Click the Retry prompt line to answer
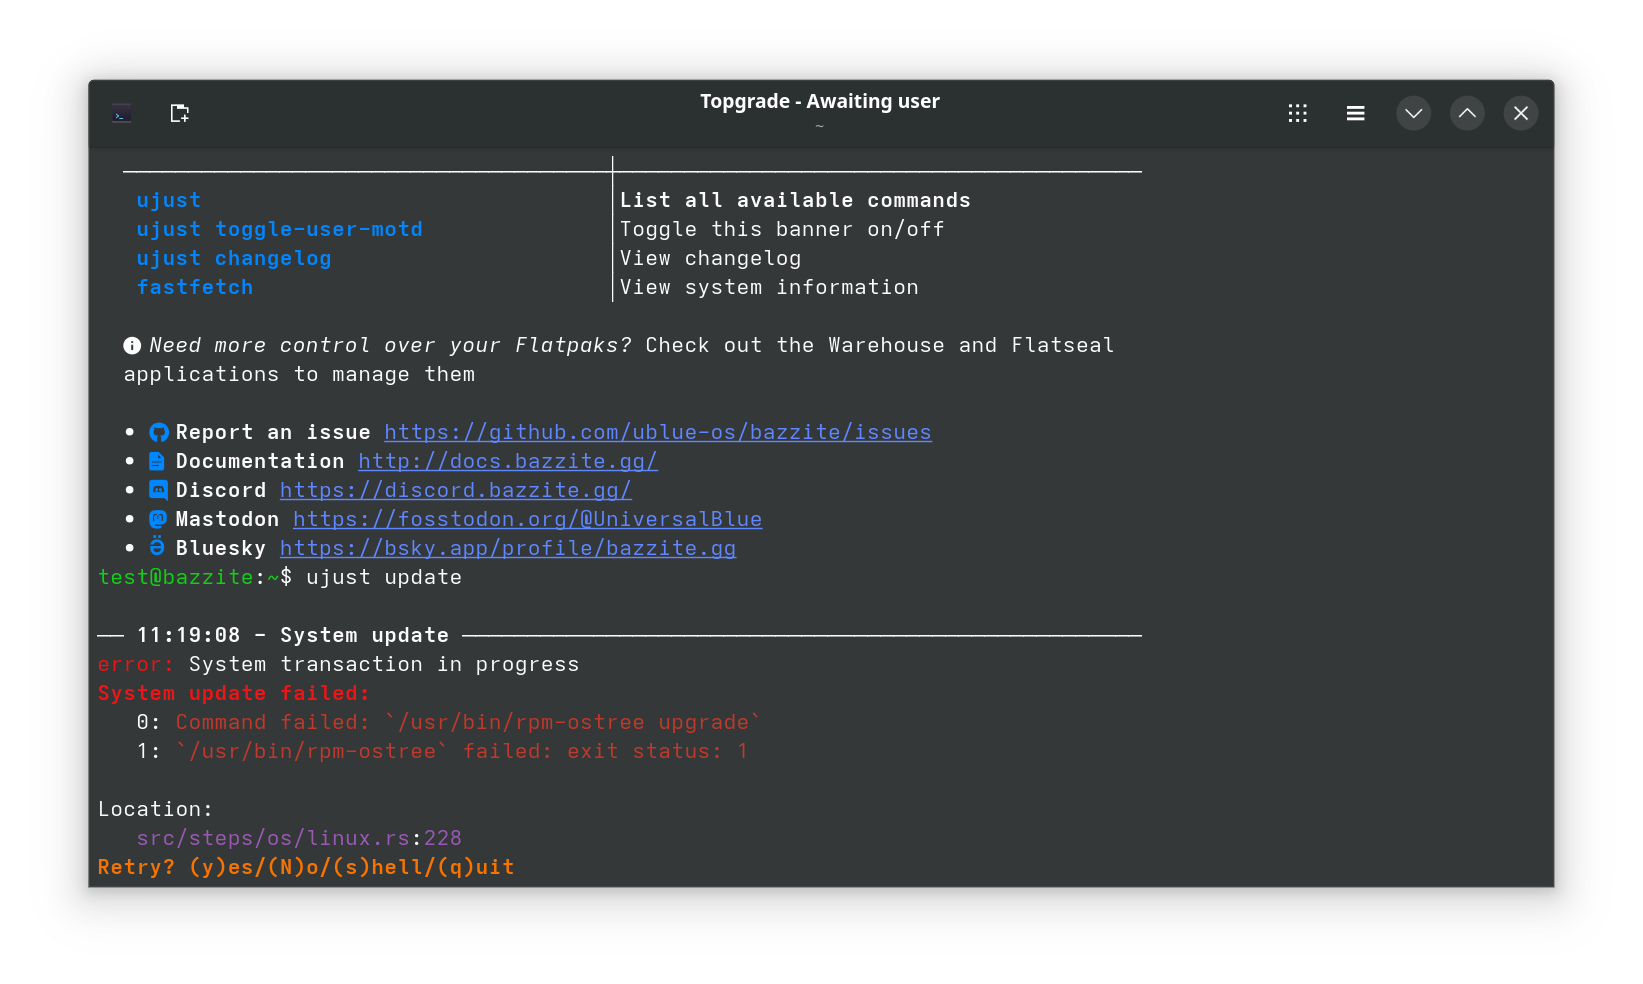 (304, 866)
